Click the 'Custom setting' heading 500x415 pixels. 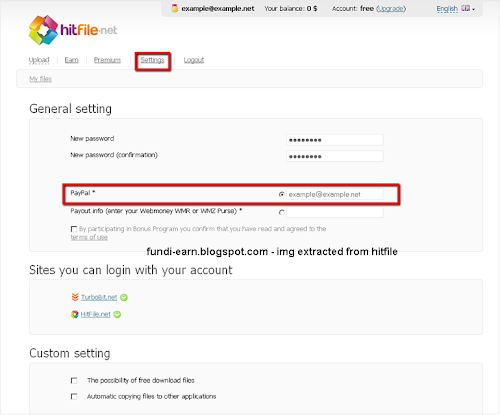coord(70,353)
